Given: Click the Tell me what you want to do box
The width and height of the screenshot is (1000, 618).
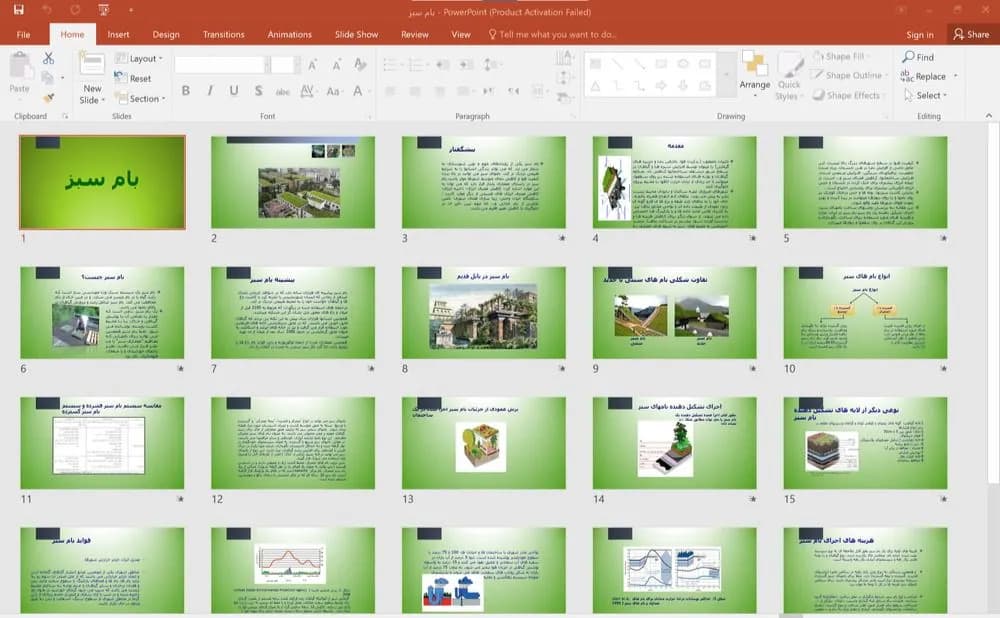Looking at the screenshot, I should 552,34.
